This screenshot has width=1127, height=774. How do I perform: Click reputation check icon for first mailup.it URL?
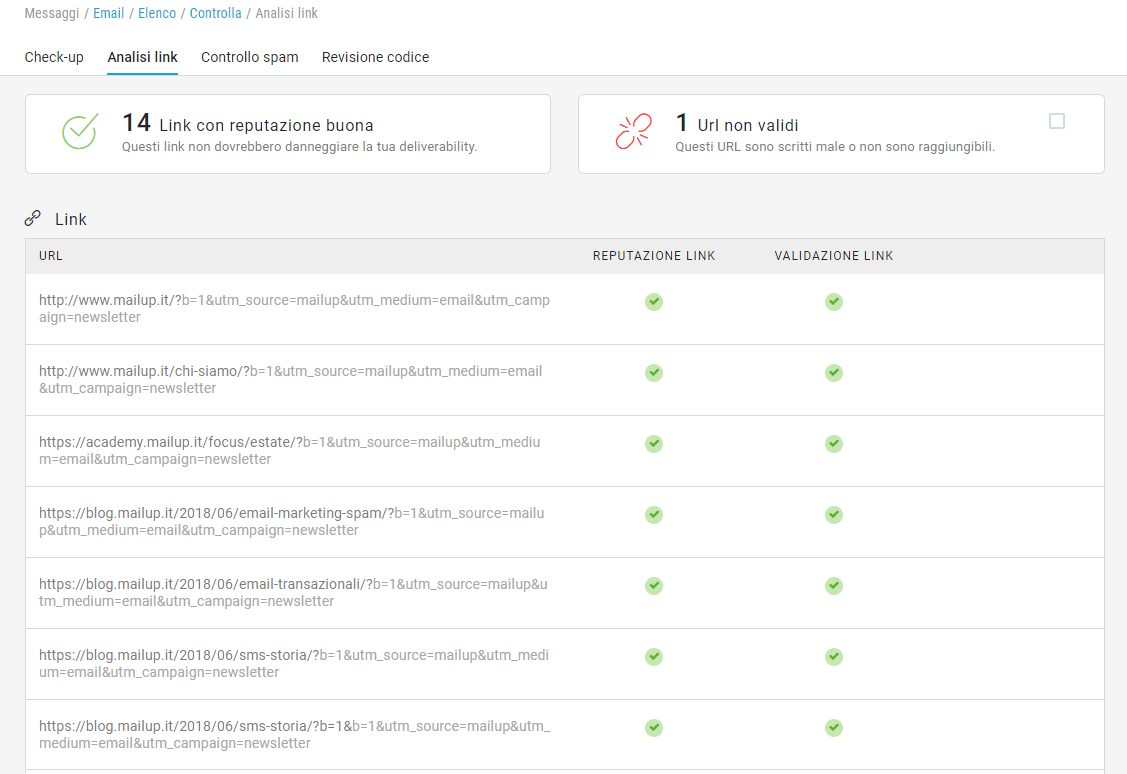point(653,301)
